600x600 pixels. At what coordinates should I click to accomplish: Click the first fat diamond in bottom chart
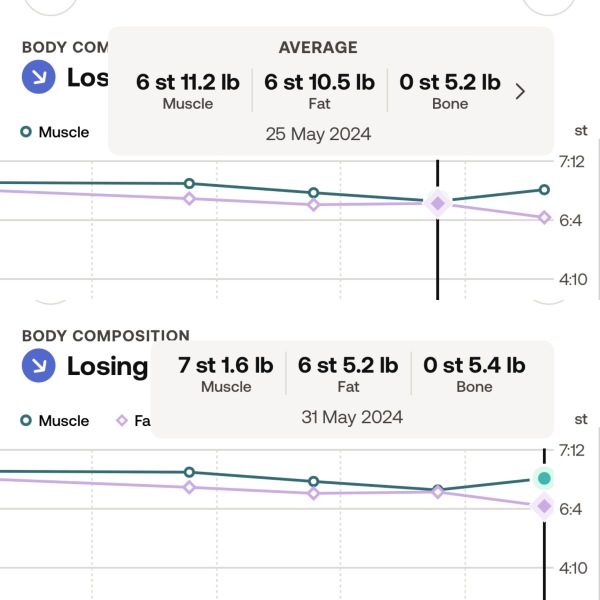189,487
